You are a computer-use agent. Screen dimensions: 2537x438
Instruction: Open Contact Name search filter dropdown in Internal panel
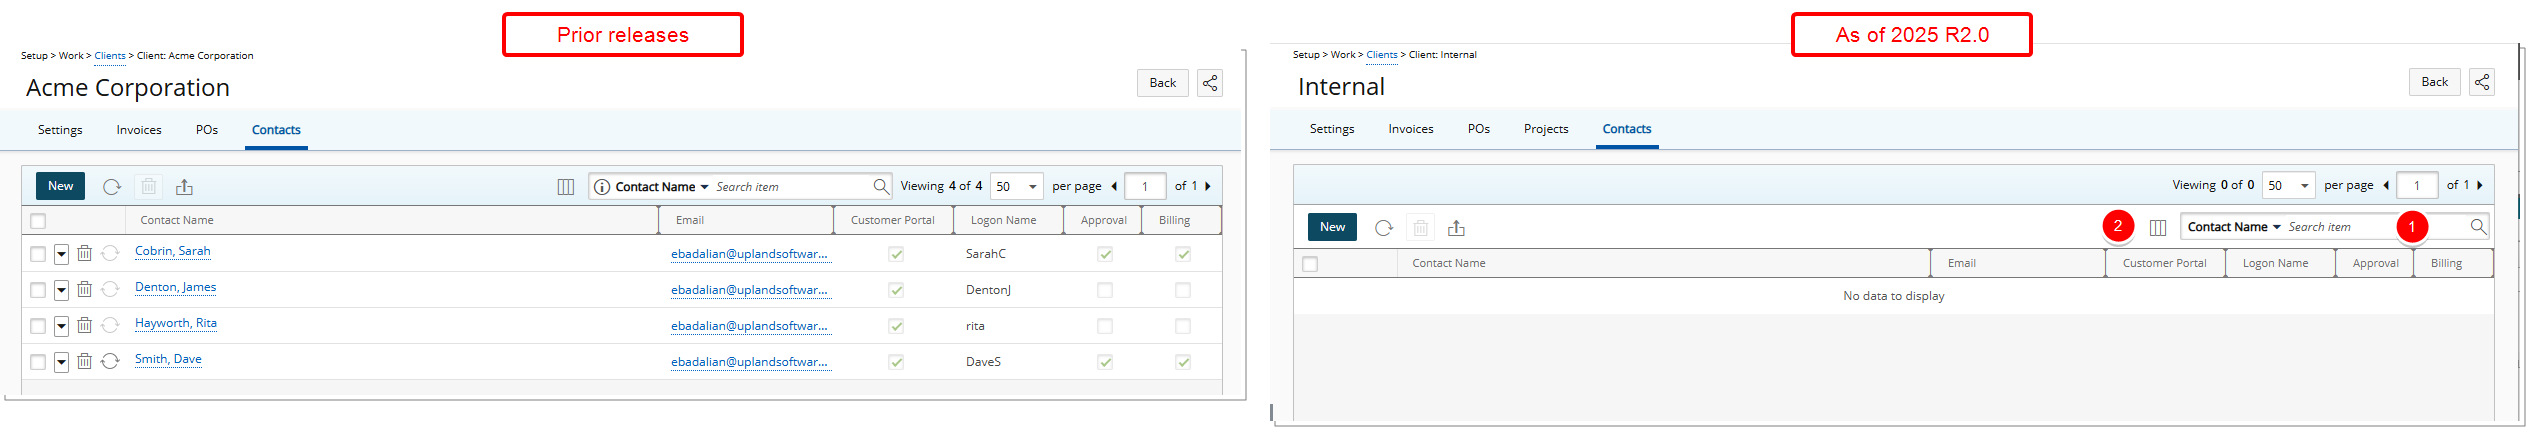click(2234, 227)
